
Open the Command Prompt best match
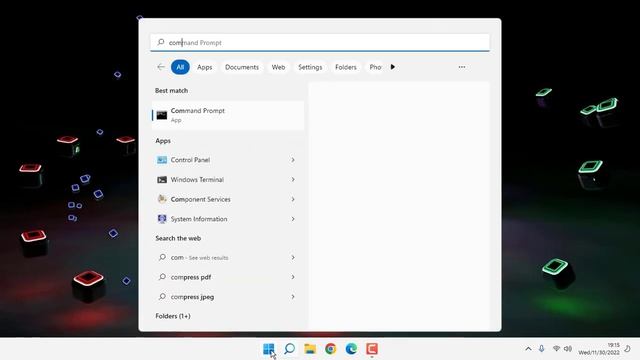[228, 116]
